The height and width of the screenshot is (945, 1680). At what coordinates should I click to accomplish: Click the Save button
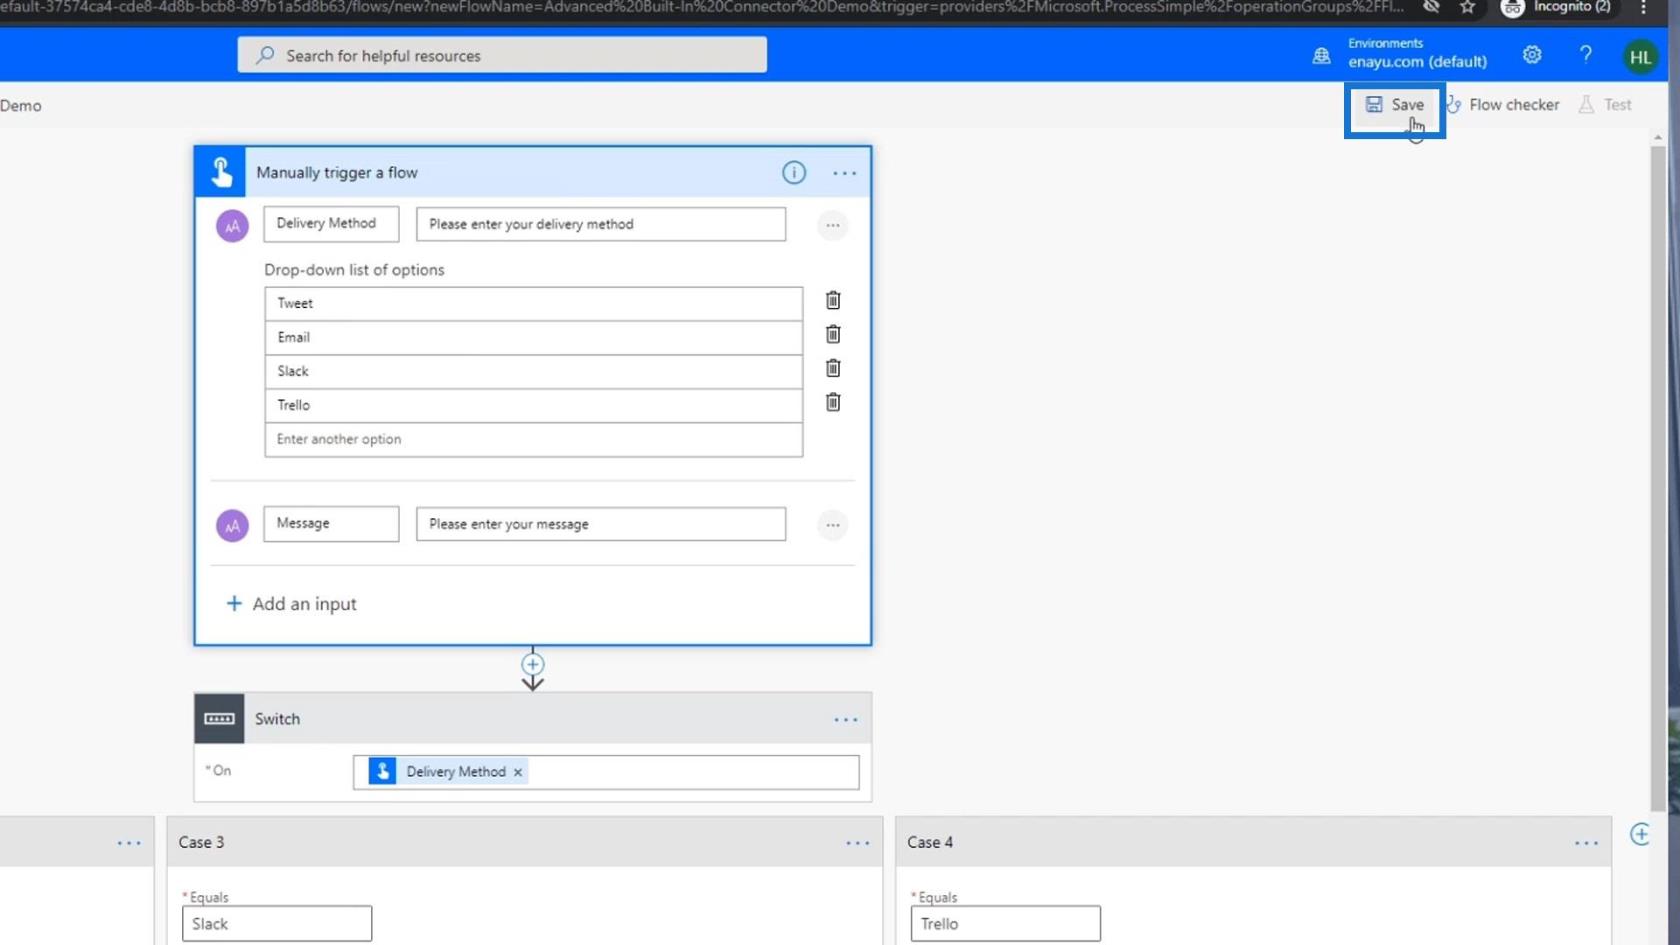[x=1394, y=105]
